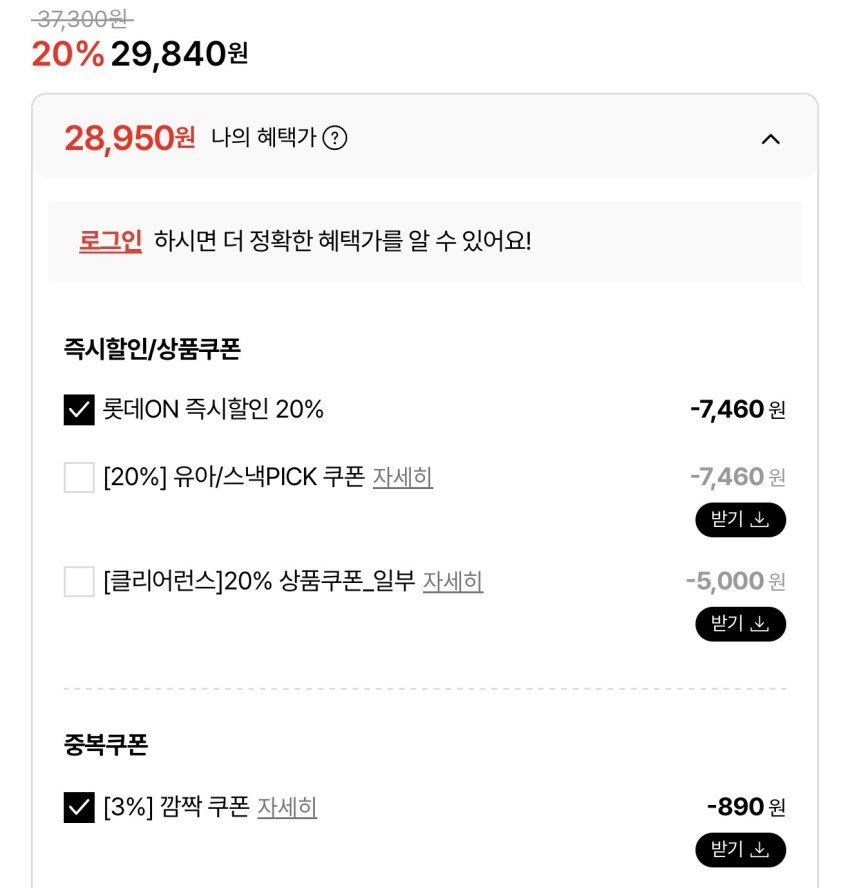
Task: Click the 28,950원 benefit price
Action: (x=129, y=138)
